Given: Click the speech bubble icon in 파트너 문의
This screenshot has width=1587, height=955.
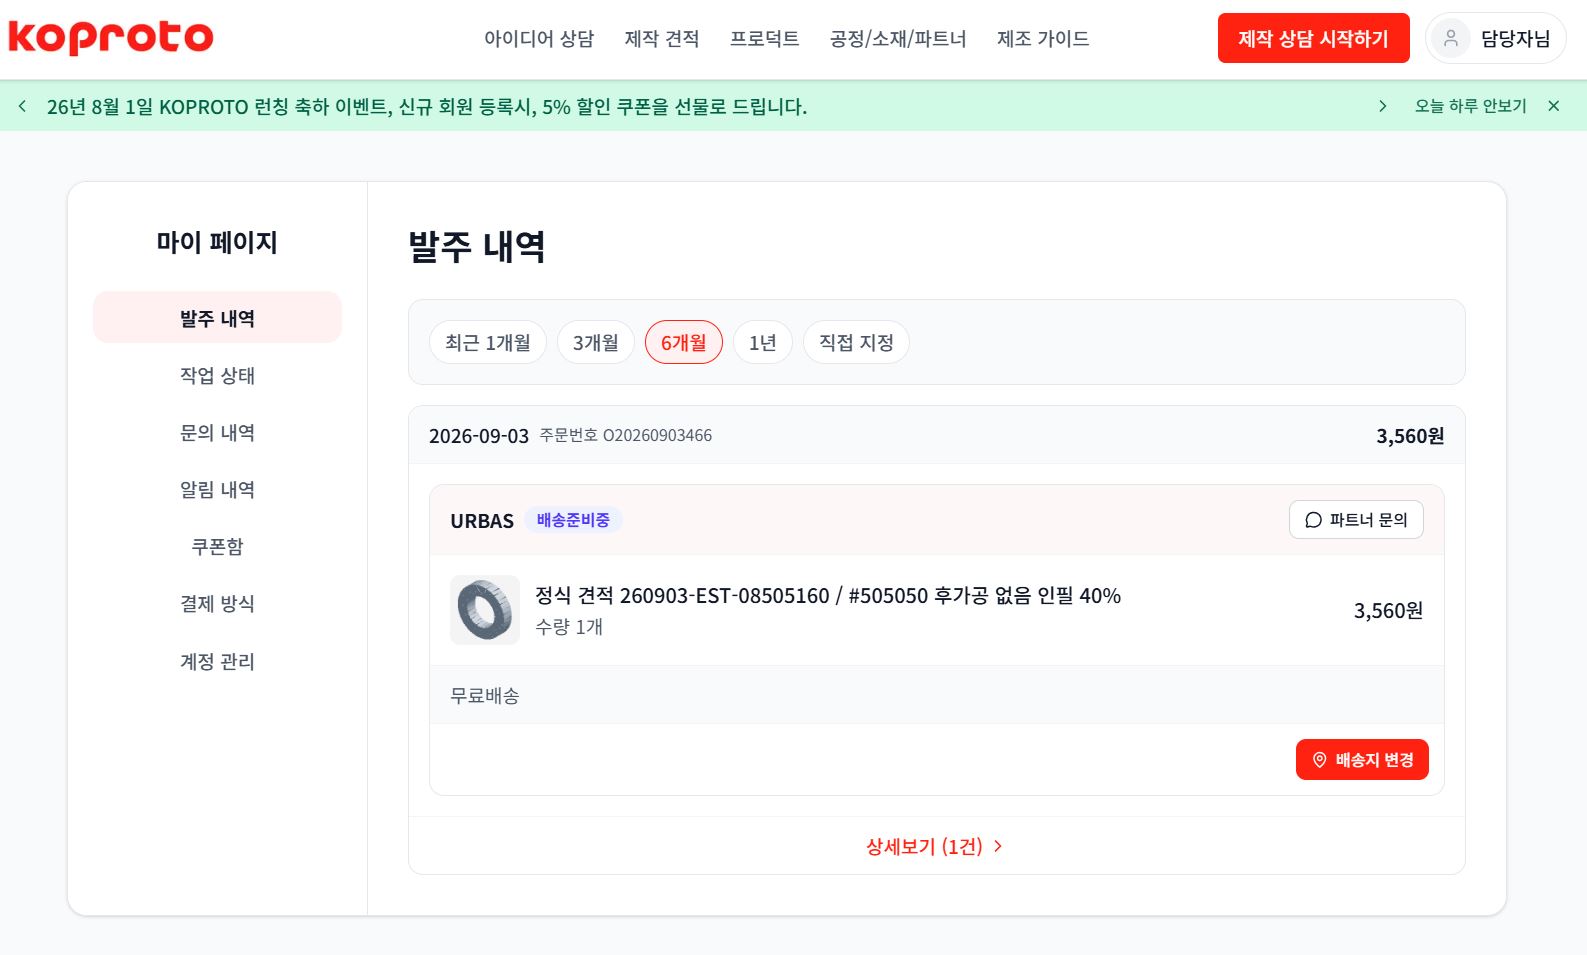Looking at the screenshot, I should click(1313, 520).
